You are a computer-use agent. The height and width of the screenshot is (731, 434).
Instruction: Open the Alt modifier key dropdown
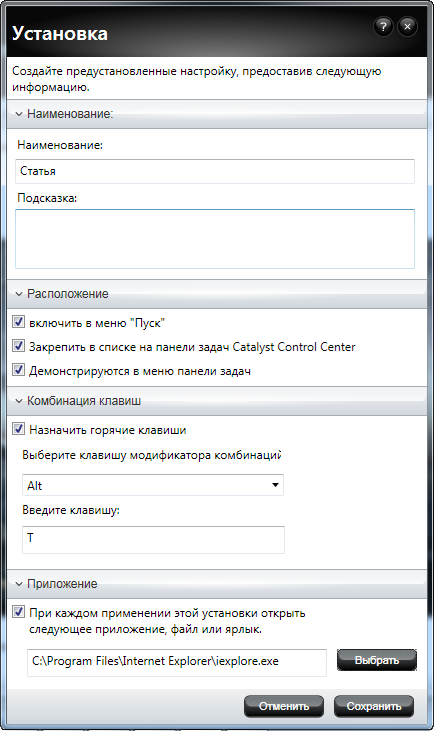click(x=153, y=485)
